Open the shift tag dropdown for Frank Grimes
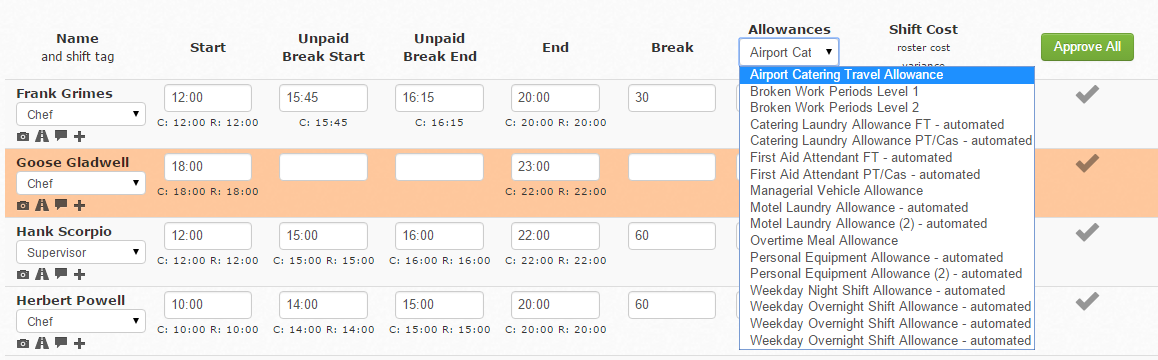The height and width of the screenshot is (360, 1158). tap(81, 115)
